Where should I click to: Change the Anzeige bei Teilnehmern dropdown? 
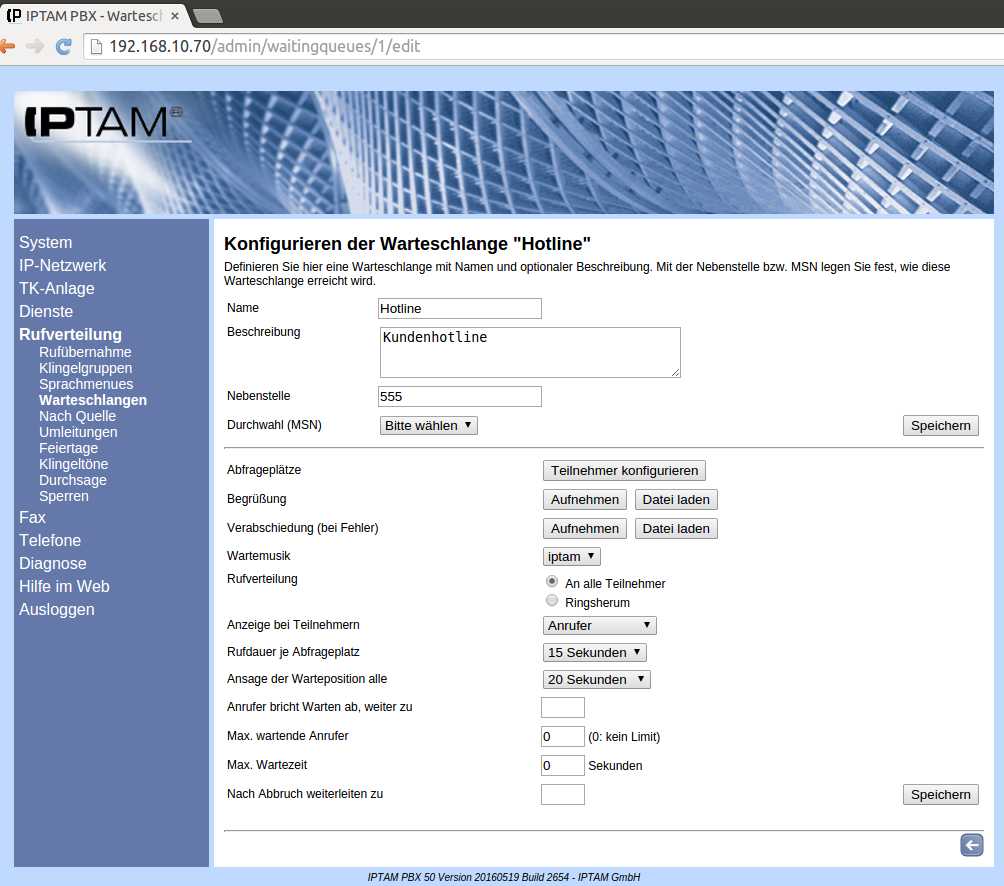(x=599, y=625)
